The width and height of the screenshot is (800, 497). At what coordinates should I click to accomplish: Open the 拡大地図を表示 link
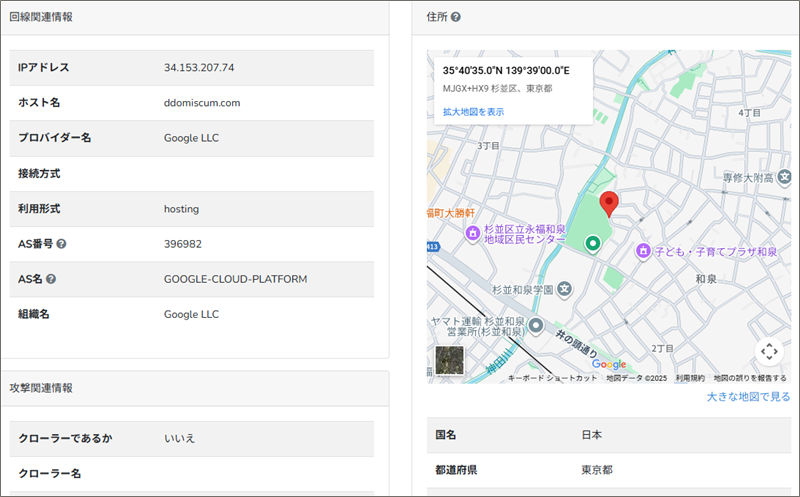(x=473, y=112)
